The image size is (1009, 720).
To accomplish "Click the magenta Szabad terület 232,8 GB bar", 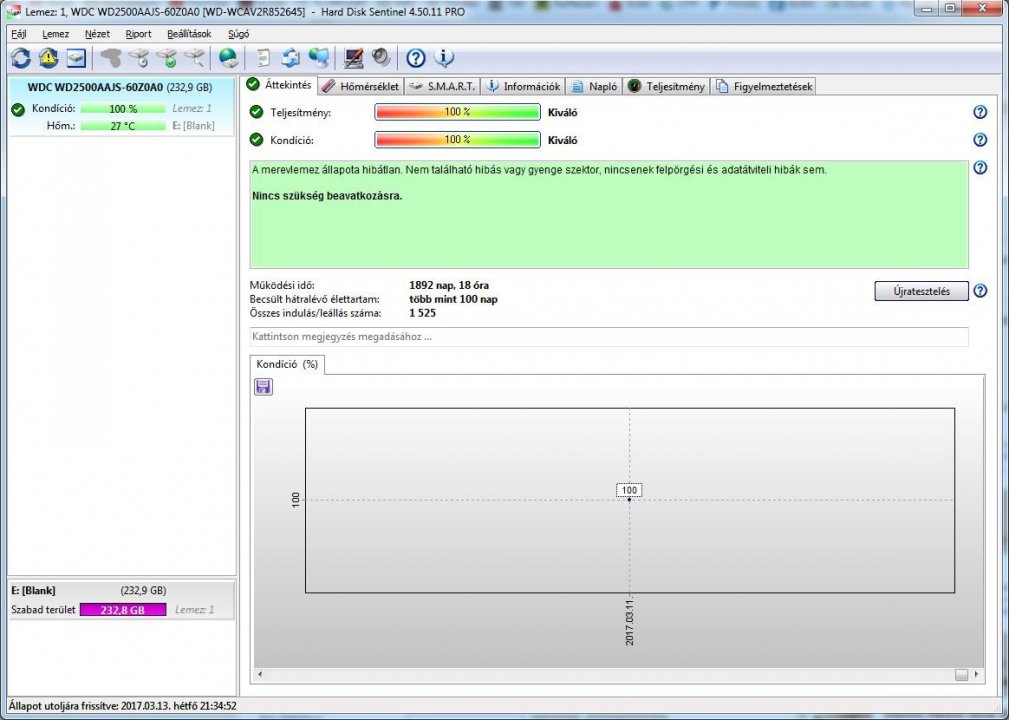I will pyautogui.click(x=123, y=609).
